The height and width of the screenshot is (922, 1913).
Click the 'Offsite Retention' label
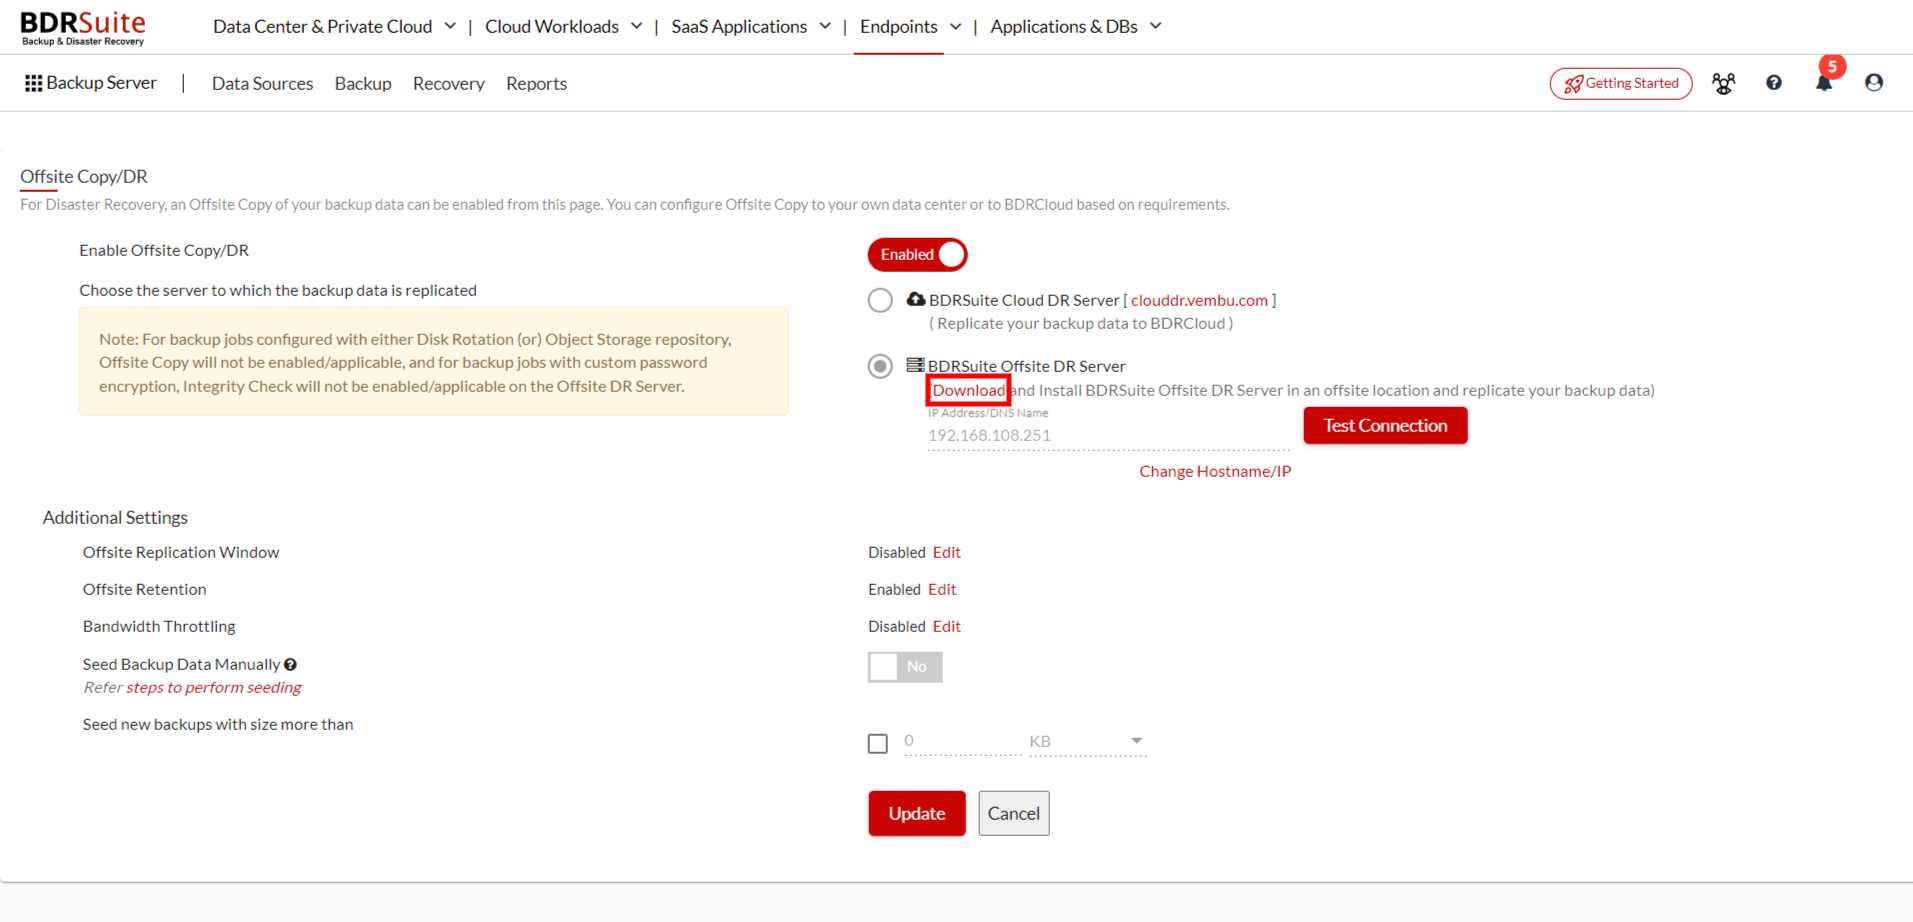tap(144, 589)
